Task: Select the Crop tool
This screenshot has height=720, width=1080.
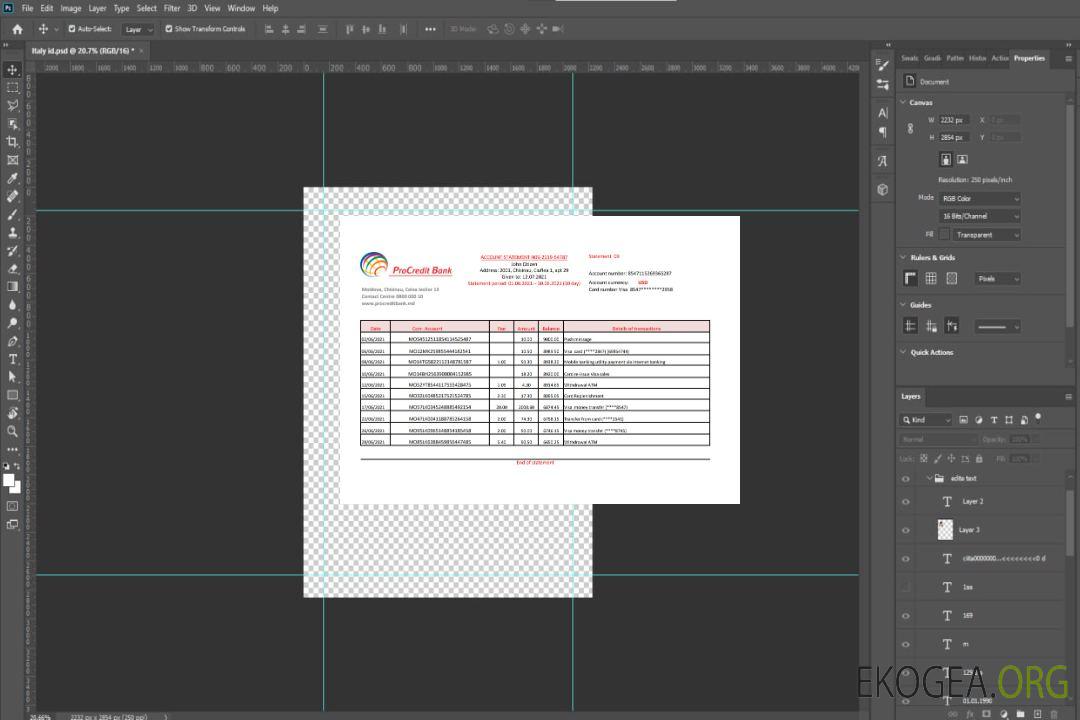Action: [x=12, y=142]
